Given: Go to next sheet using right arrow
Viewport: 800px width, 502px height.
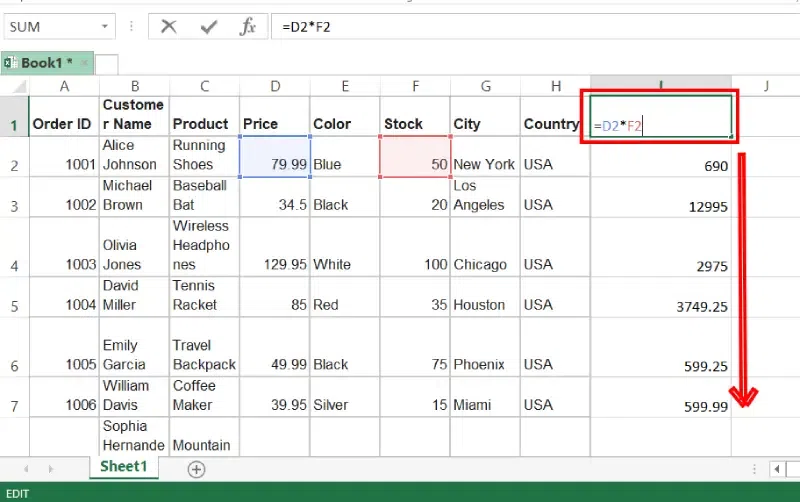Looking at the screenshot, I should click(x=50, y=469).
